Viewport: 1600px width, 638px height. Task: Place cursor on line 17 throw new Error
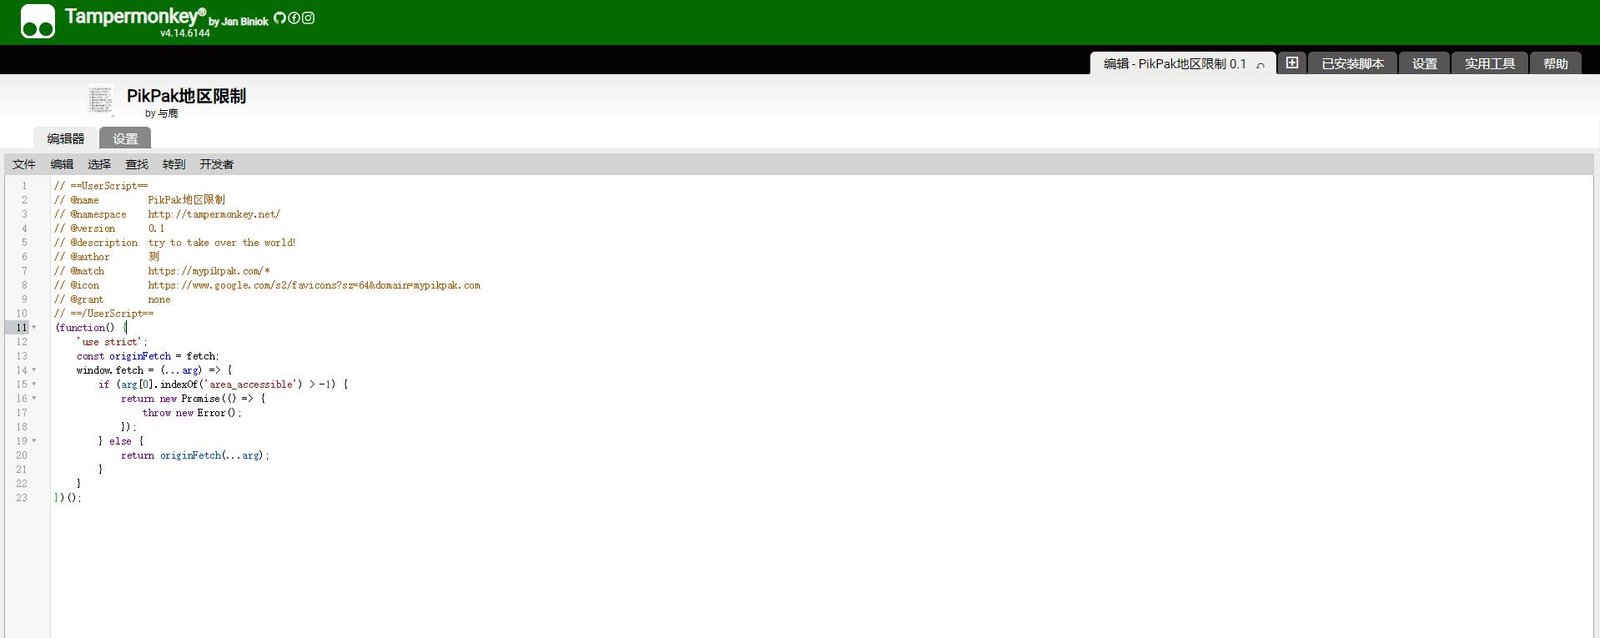click(x=192, y=413)
